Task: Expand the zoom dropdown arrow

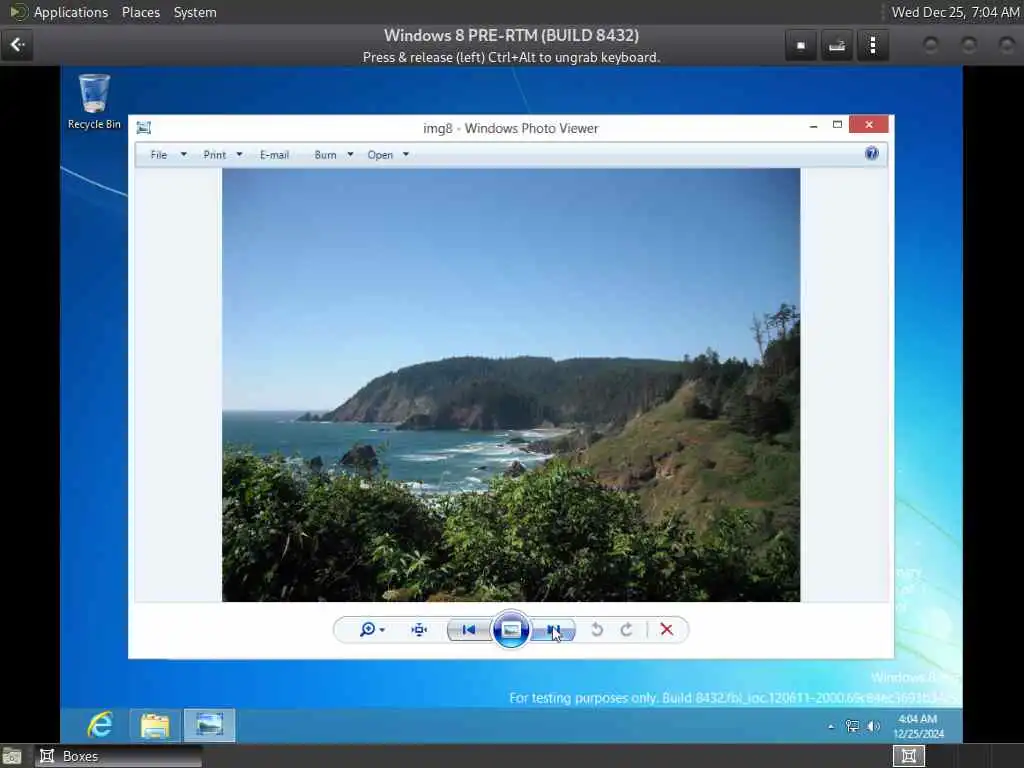Action: (x=382, y=630)
